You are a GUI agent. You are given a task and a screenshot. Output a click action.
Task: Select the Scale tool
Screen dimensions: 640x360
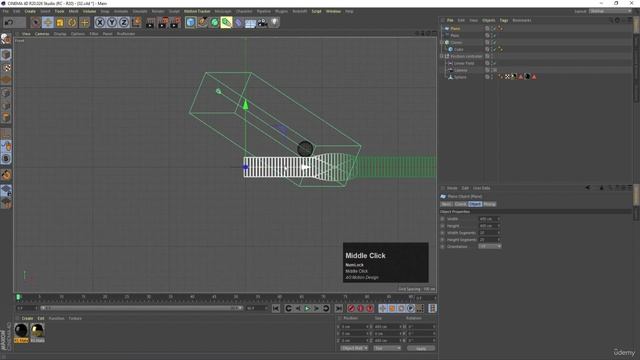click(60, 22)
